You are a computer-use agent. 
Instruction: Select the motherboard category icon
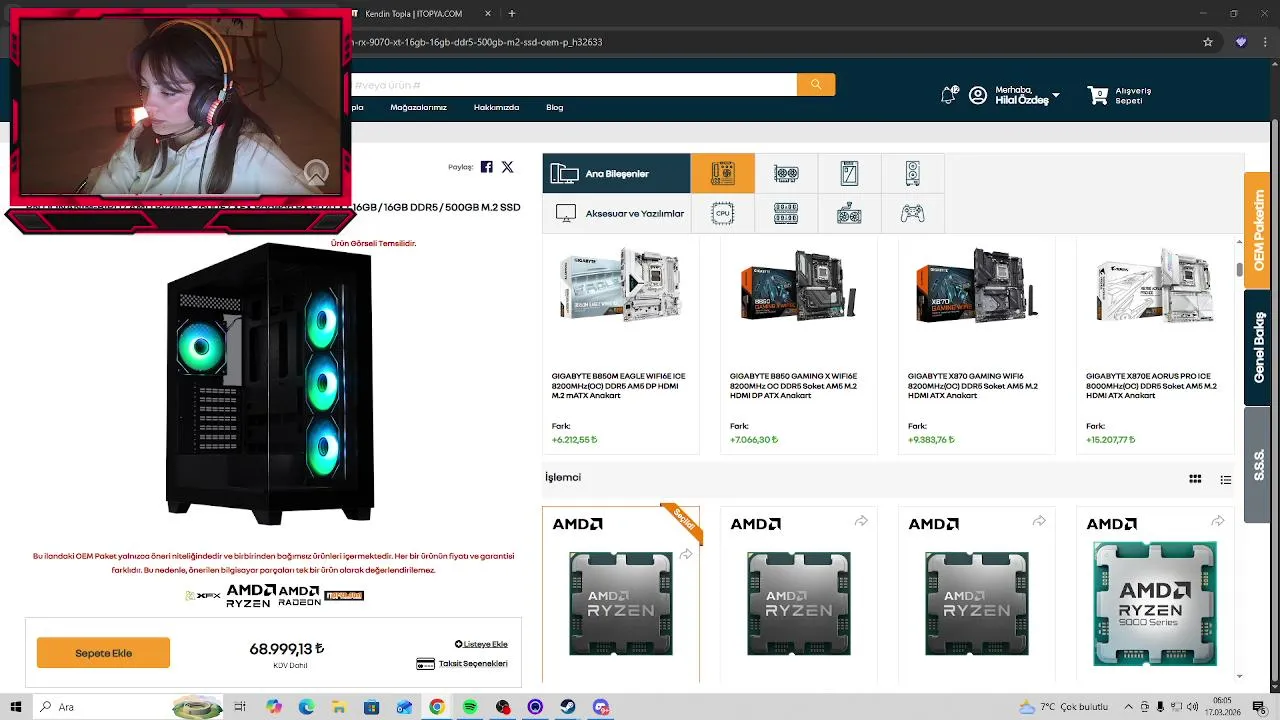[x=722, y=173]
